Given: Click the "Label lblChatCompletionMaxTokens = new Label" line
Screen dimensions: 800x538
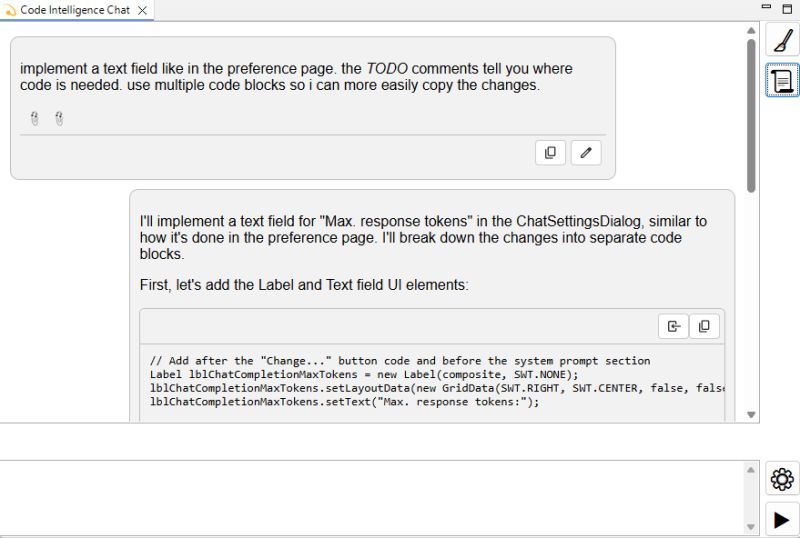Looking at the screenshot, I should pos(364,375).
